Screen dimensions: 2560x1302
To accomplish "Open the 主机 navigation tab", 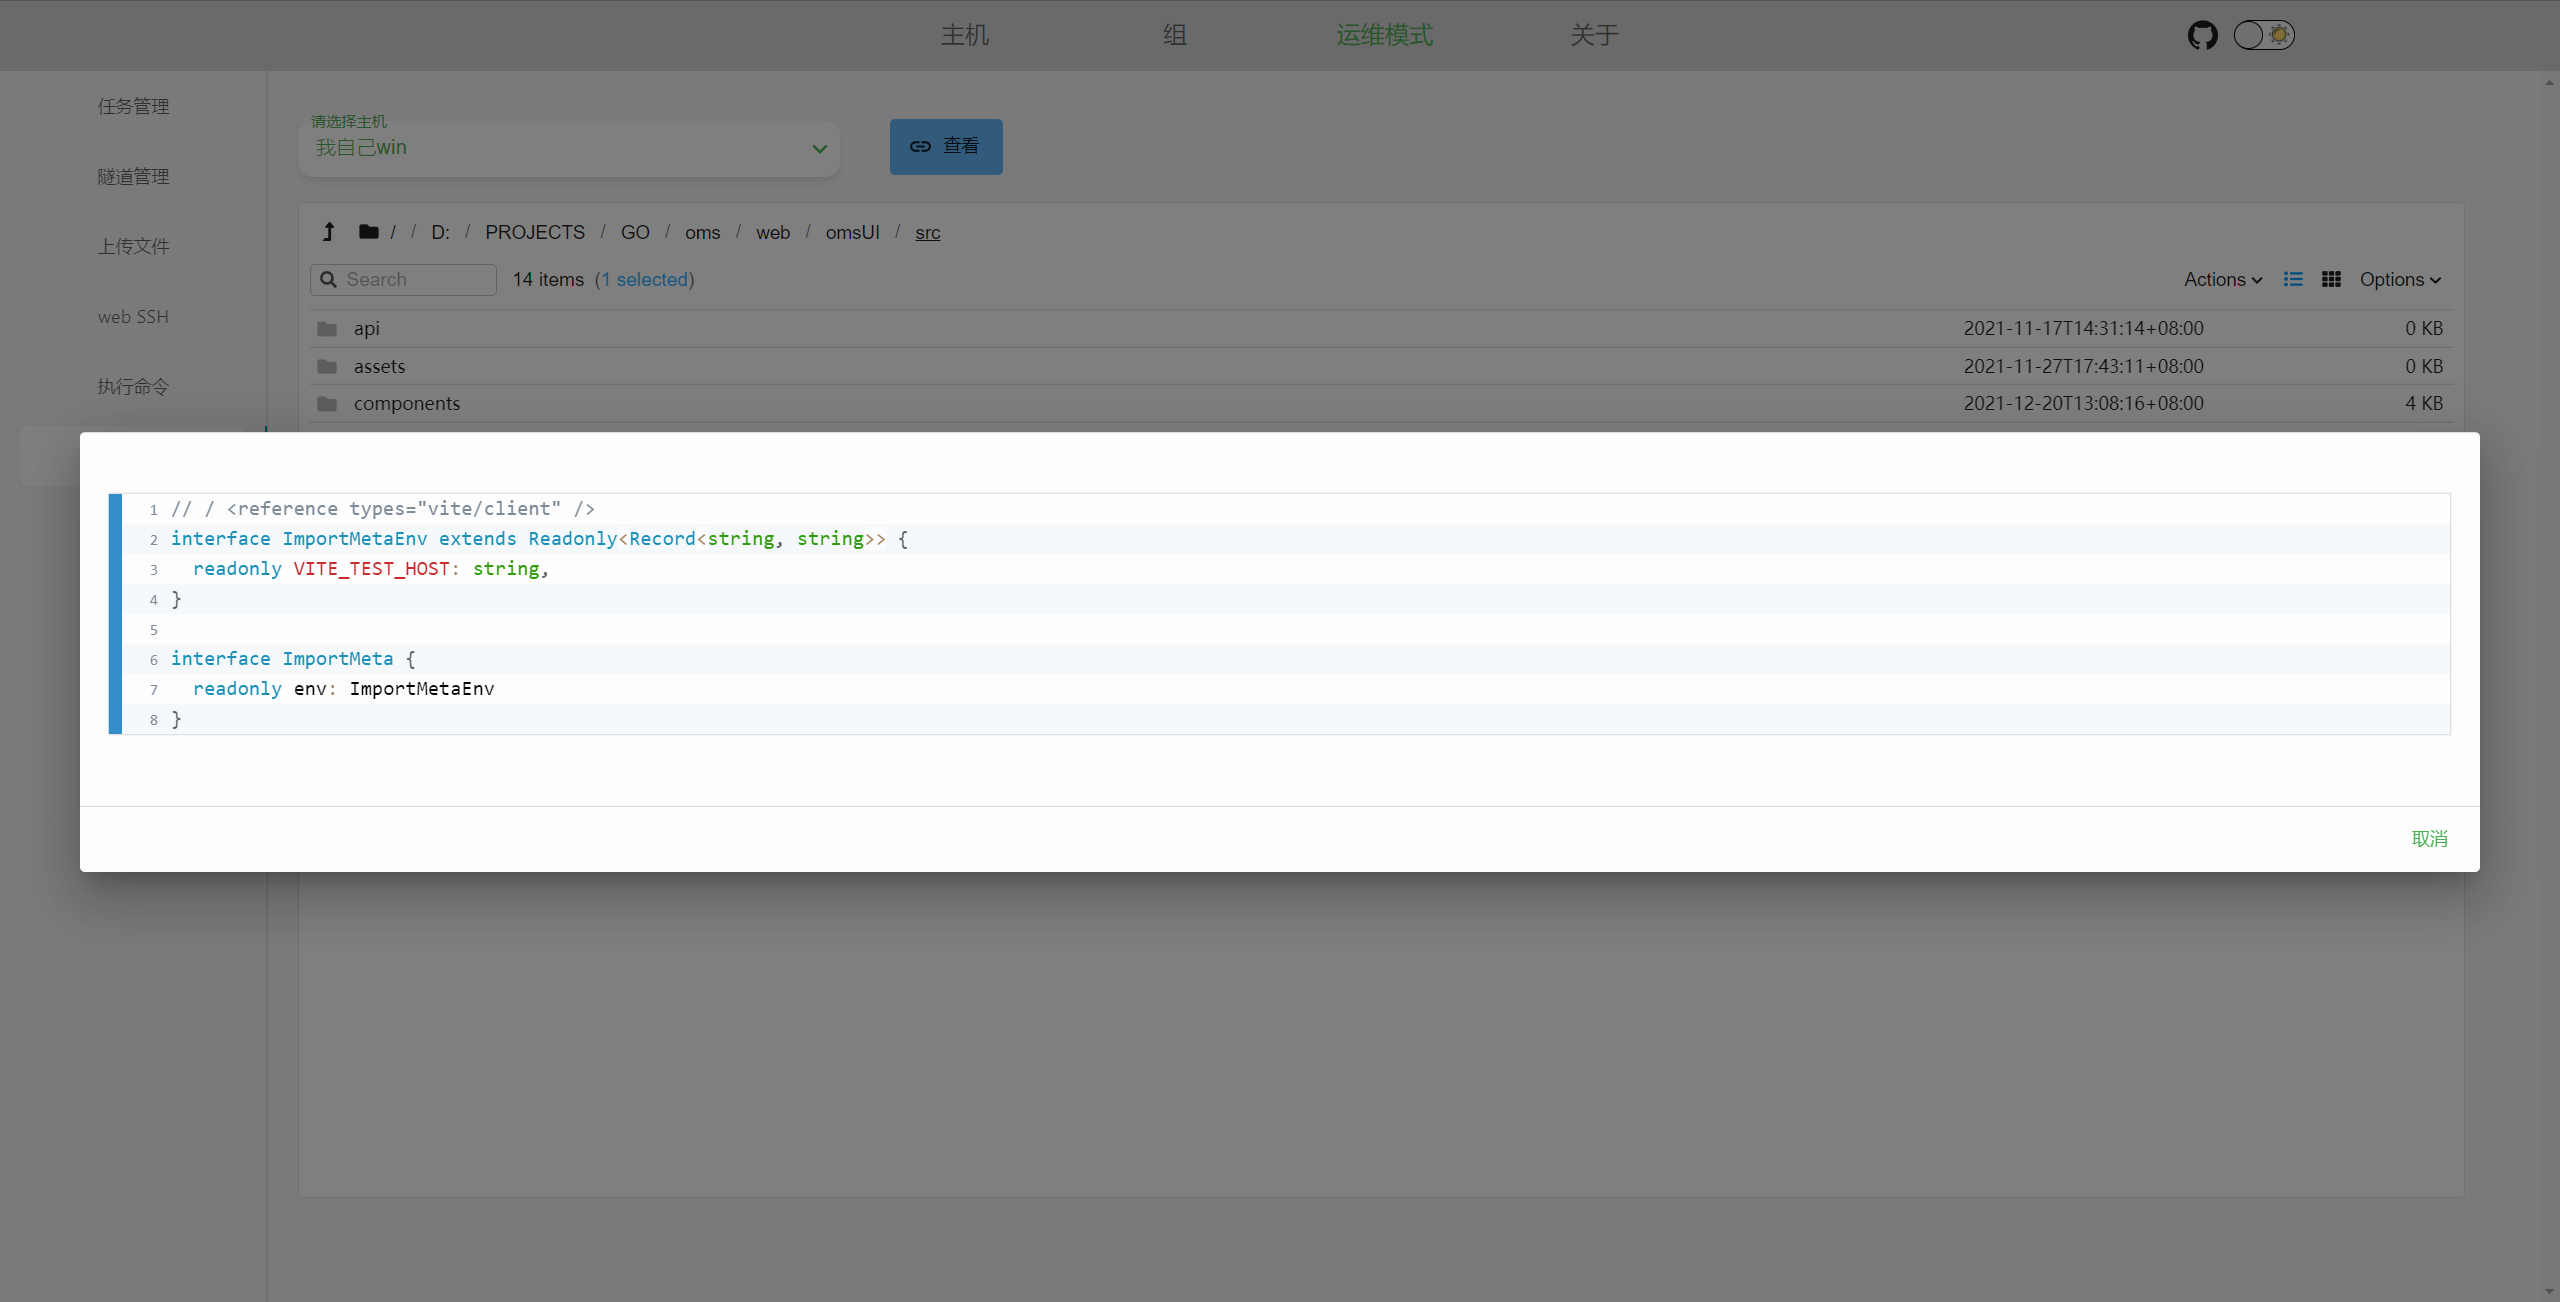I will 964,35.
